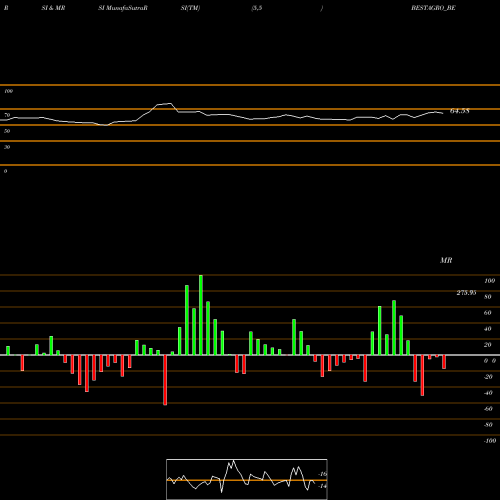
Task: Click the '0 0' zero-line label on MR axis
Action: pyautogui.click(x=490, y=361)
